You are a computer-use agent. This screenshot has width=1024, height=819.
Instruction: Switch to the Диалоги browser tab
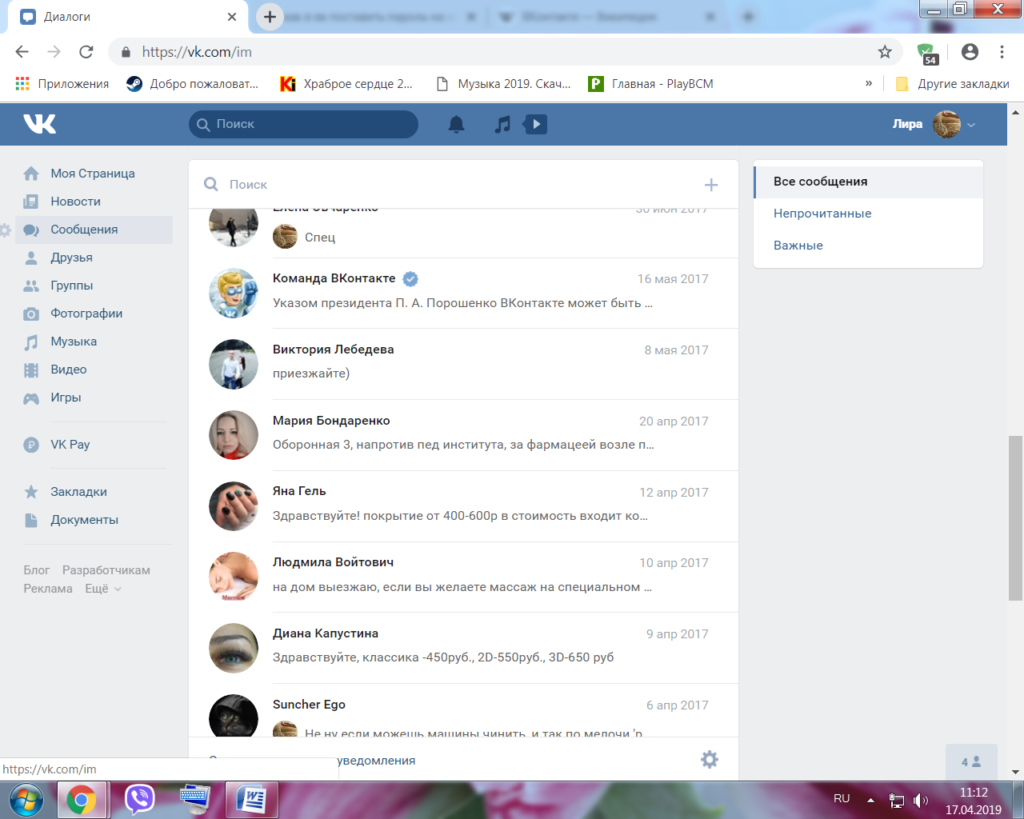click(x=128, y=17)
